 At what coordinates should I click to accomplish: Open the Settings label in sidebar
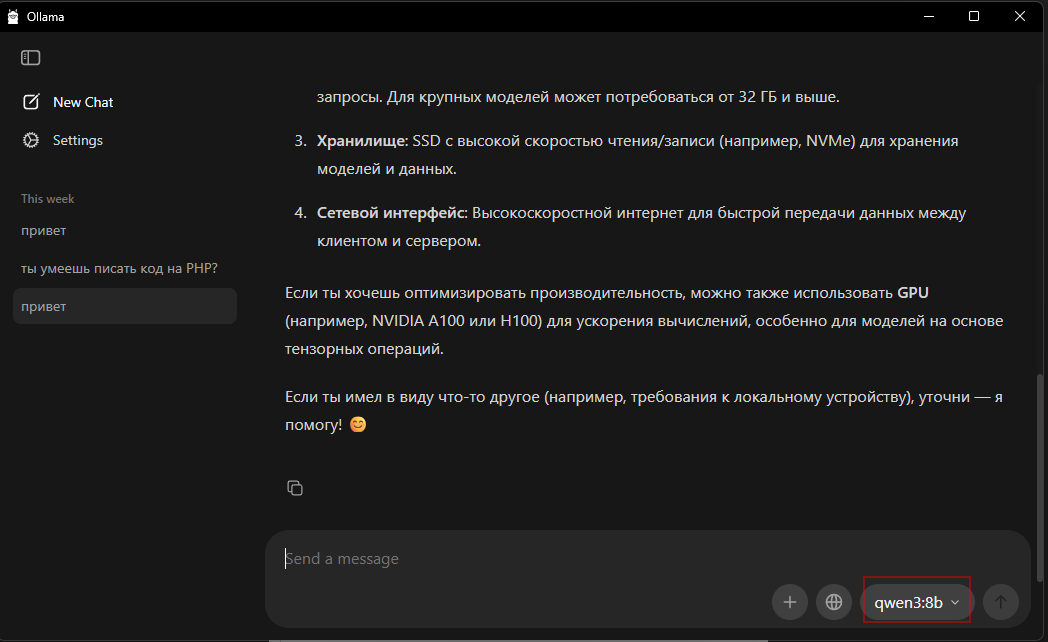(78, 140)
